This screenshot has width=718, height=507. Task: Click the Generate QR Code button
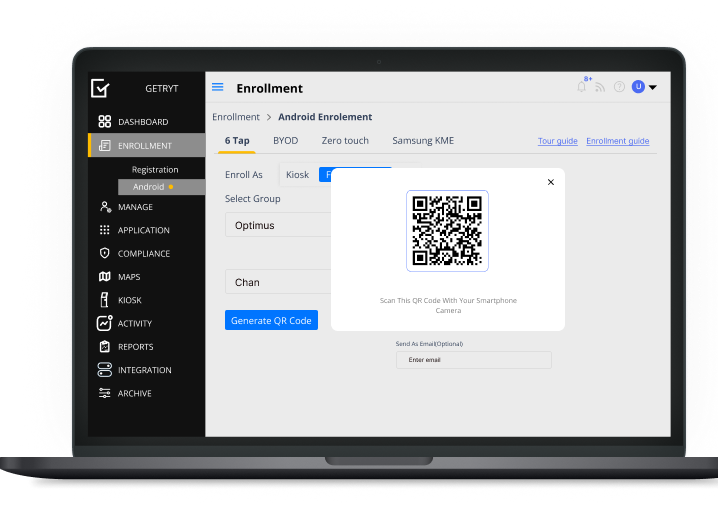(271, 320)
